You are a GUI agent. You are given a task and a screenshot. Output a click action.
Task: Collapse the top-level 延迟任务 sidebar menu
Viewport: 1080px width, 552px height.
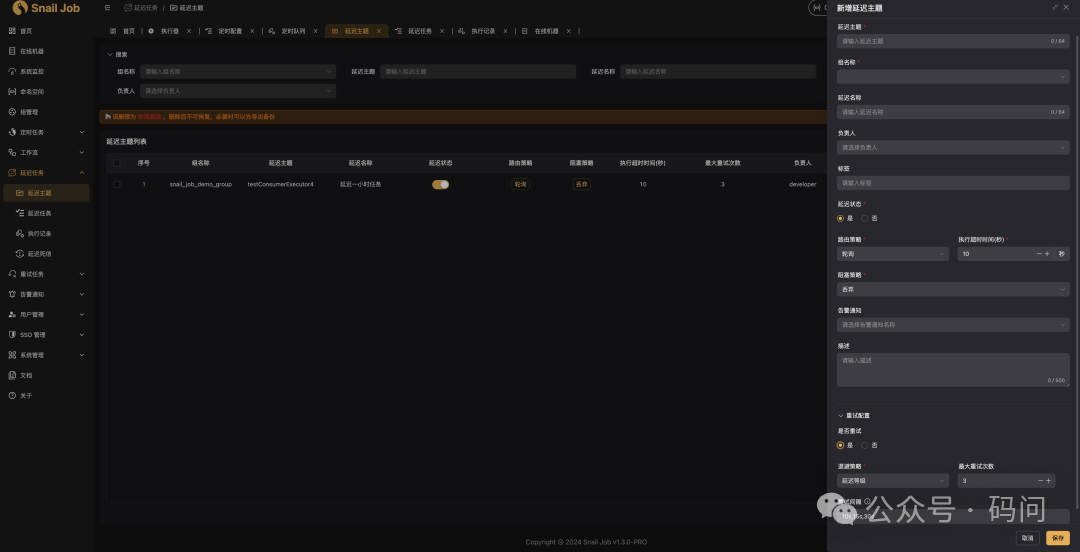46,172
